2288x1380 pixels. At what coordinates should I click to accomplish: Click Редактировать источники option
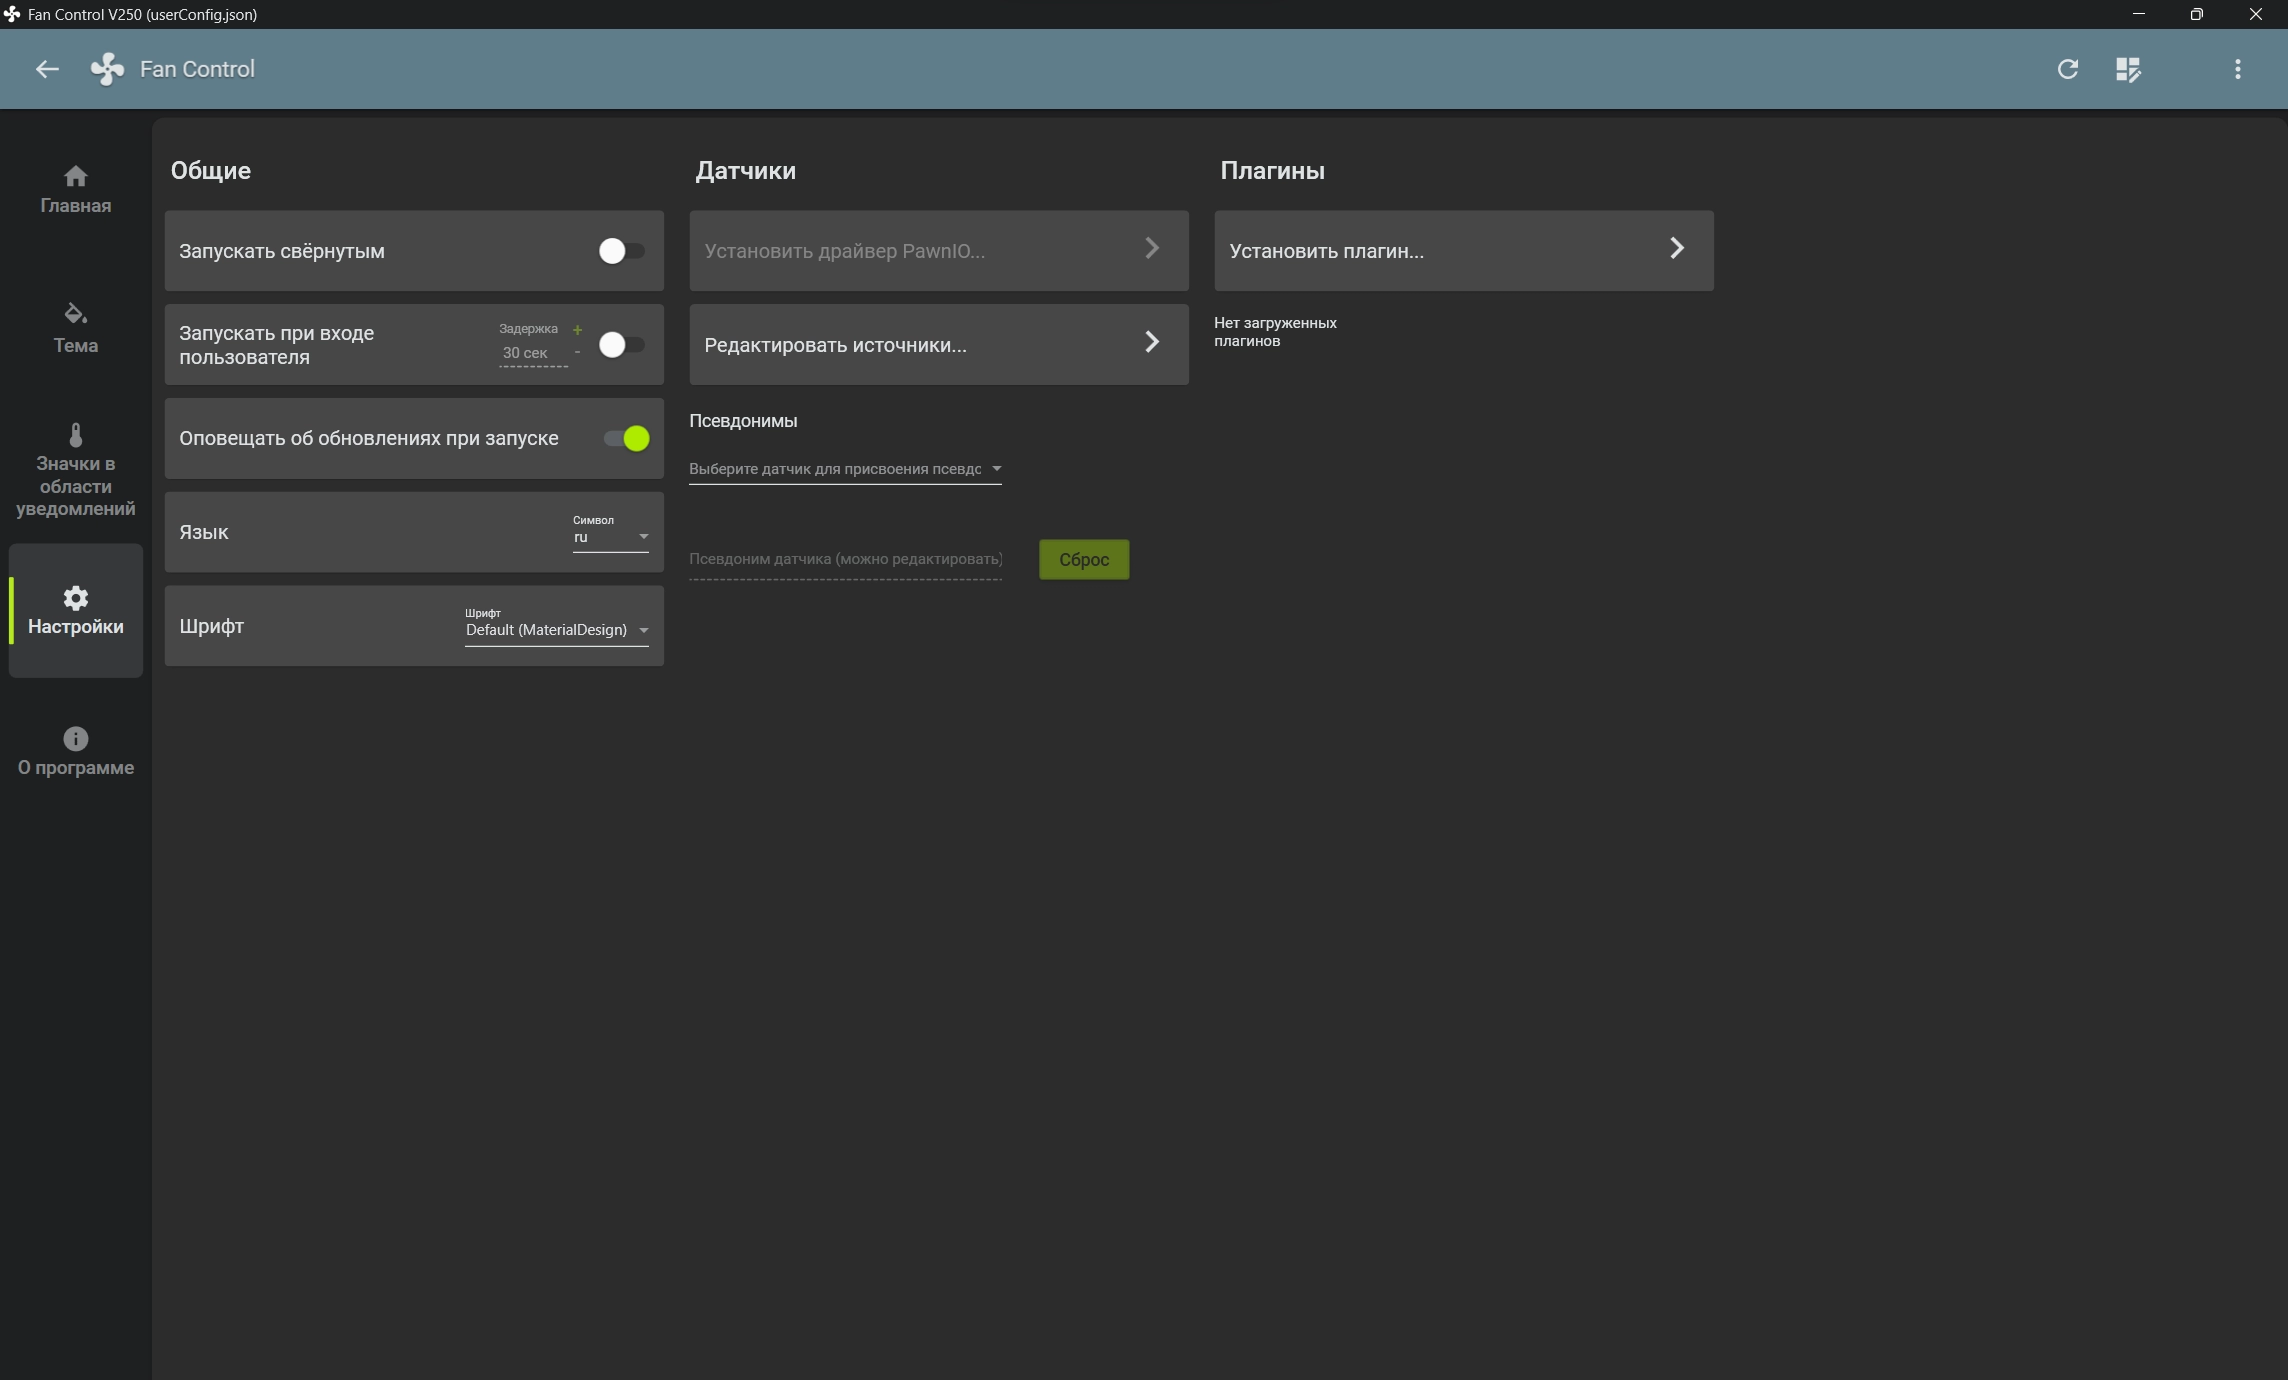(937, 345)
